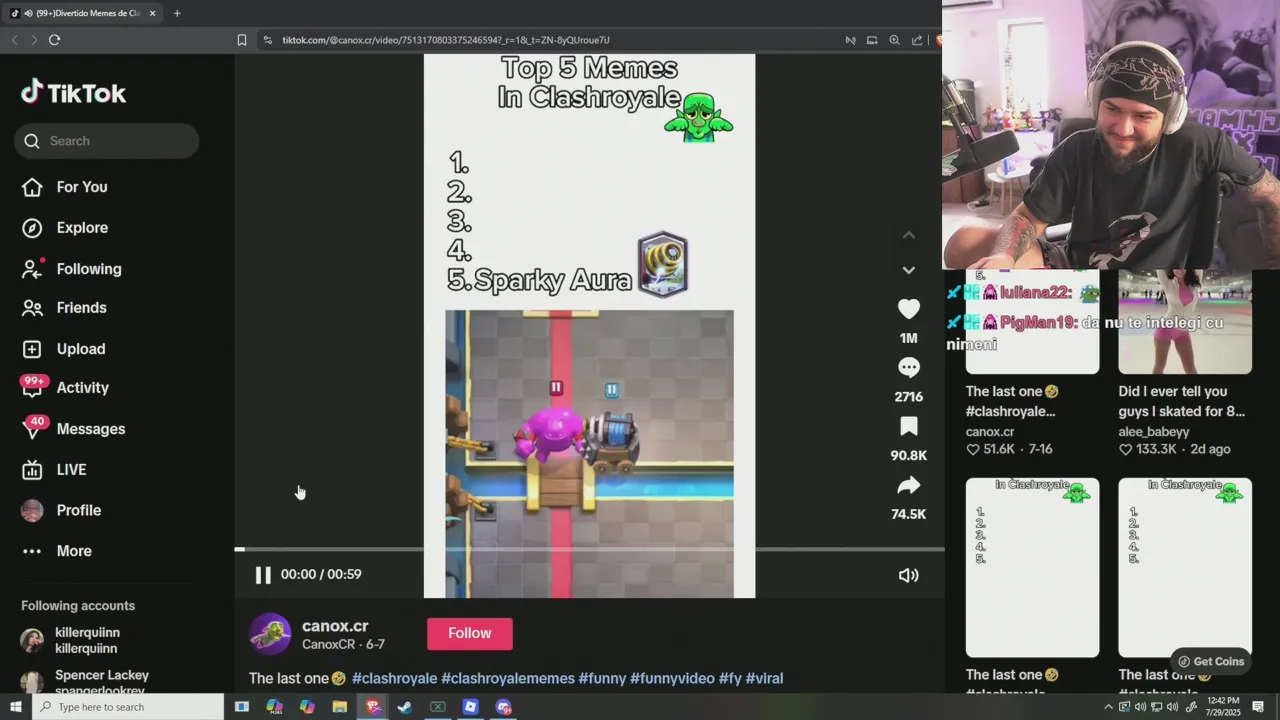The image size is (1280, 720).
Task: Open Roblox from the taskbar
Action: (470, 707)
